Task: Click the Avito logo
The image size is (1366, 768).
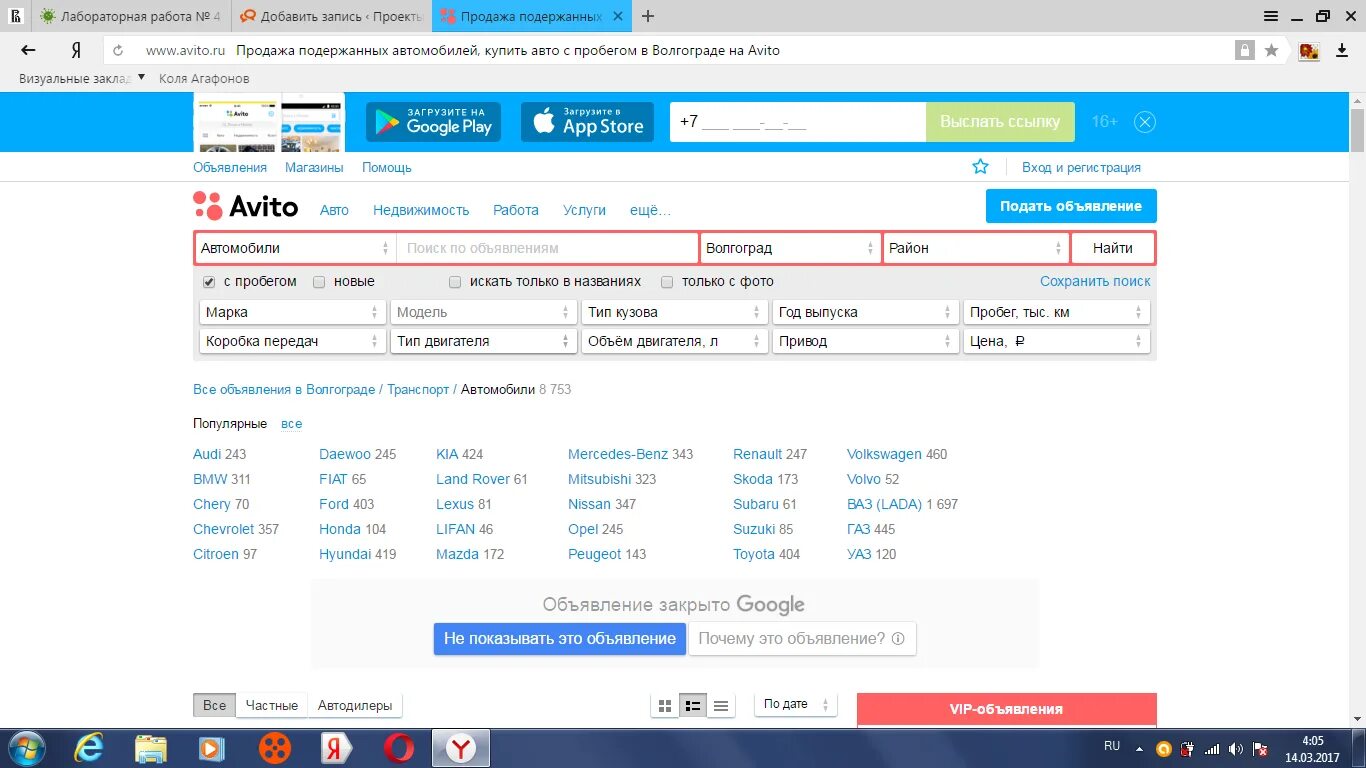Action: click(245, 206)
